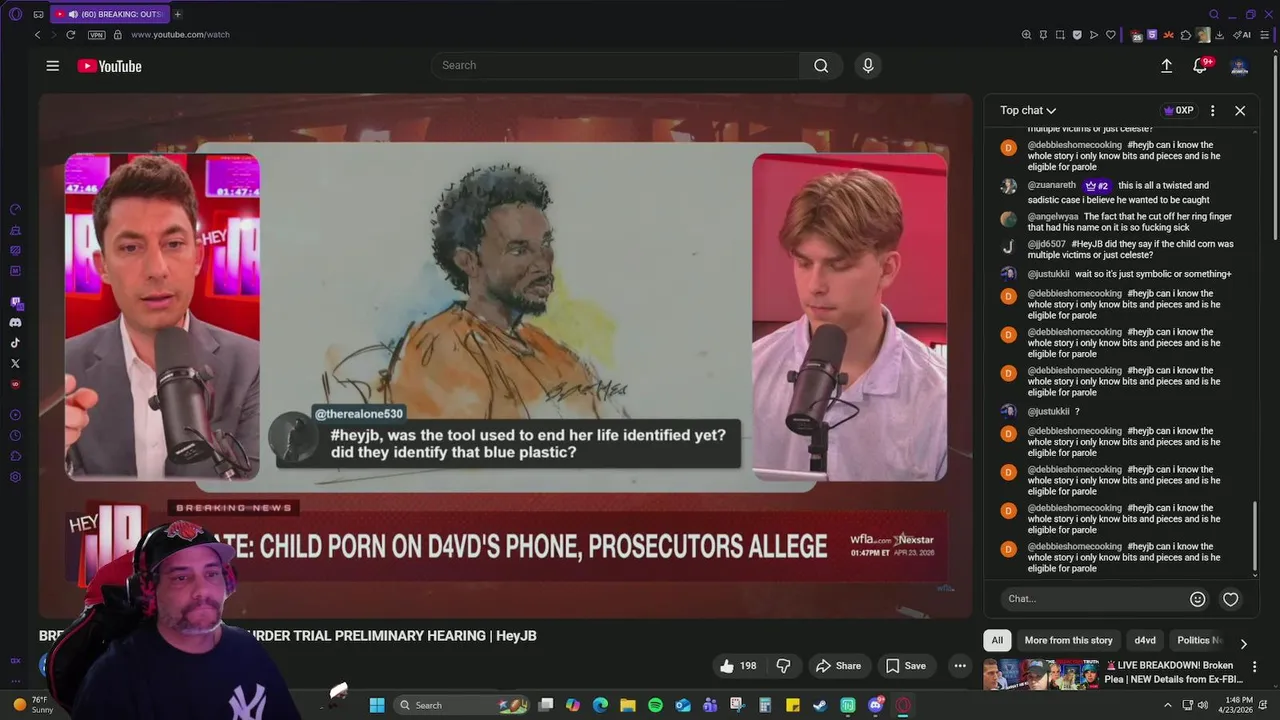Screen dimensions: 1280x720
Task: Open the emoji picker in chat
Action: (1197, 599)
